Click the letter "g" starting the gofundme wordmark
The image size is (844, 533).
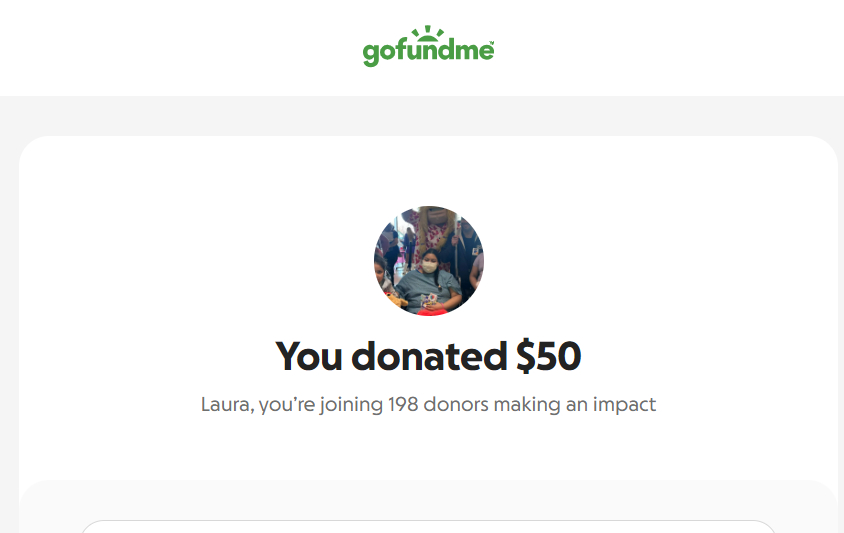[371, 54]
